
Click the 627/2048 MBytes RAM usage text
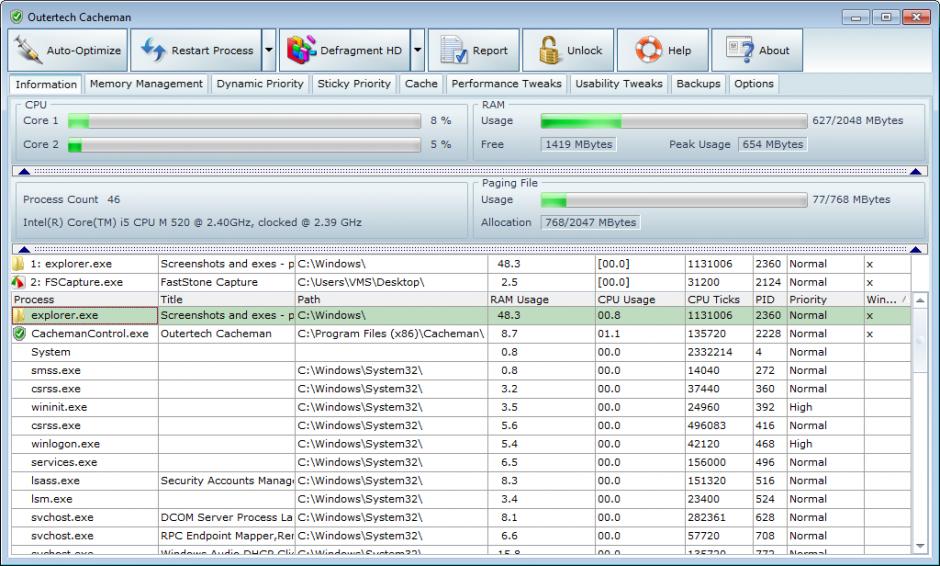point(858,121)
